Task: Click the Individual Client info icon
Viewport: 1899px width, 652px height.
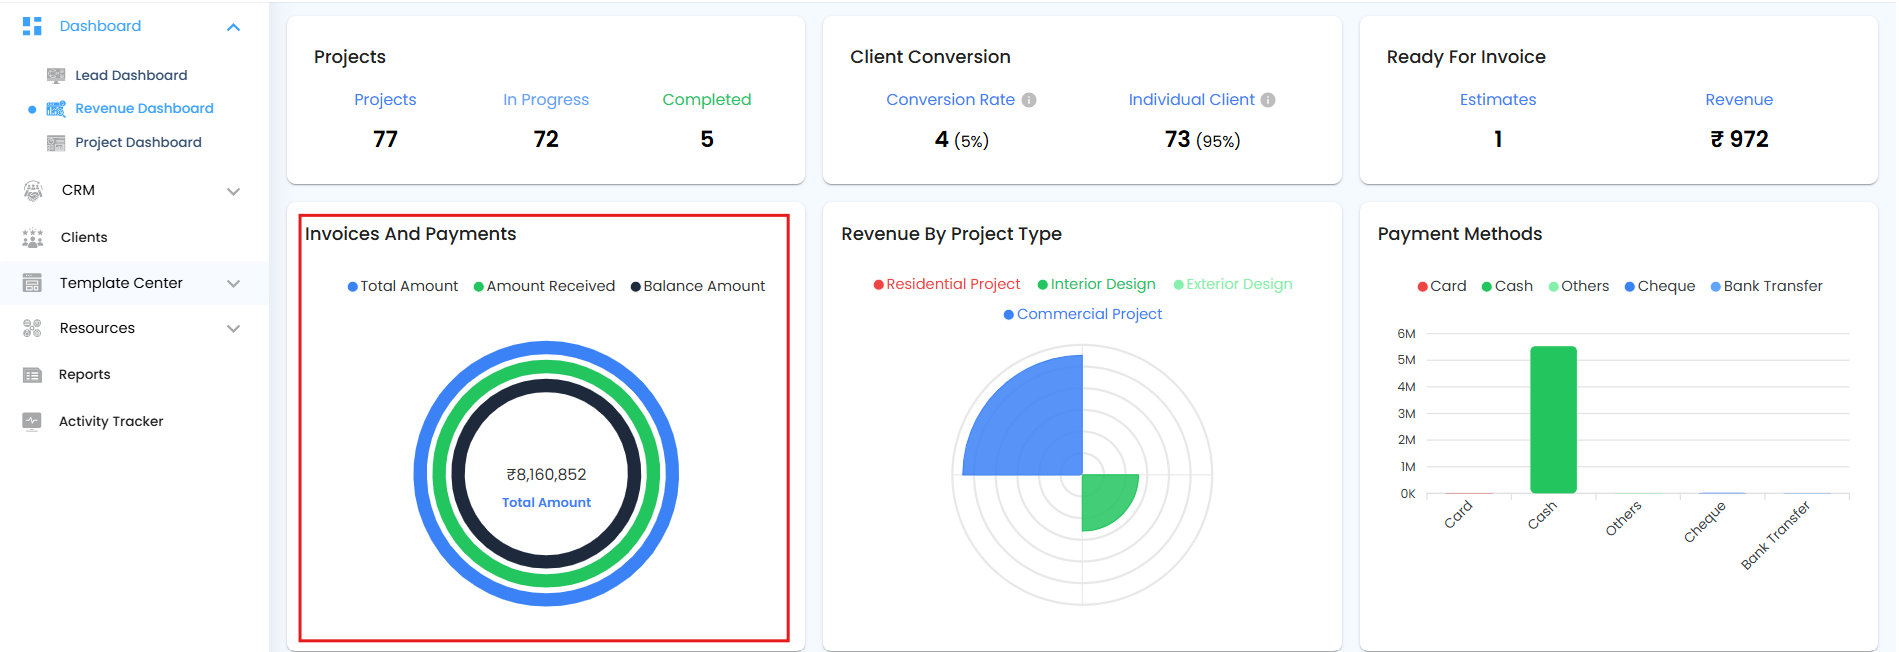Action: pos(1268,100)
